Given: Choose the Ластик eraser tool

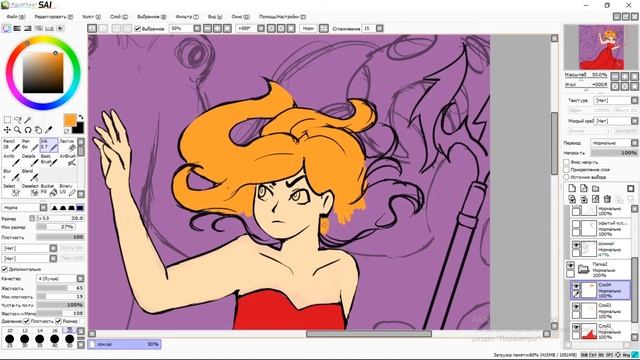Looking at the screenshot, I should 68,145.
